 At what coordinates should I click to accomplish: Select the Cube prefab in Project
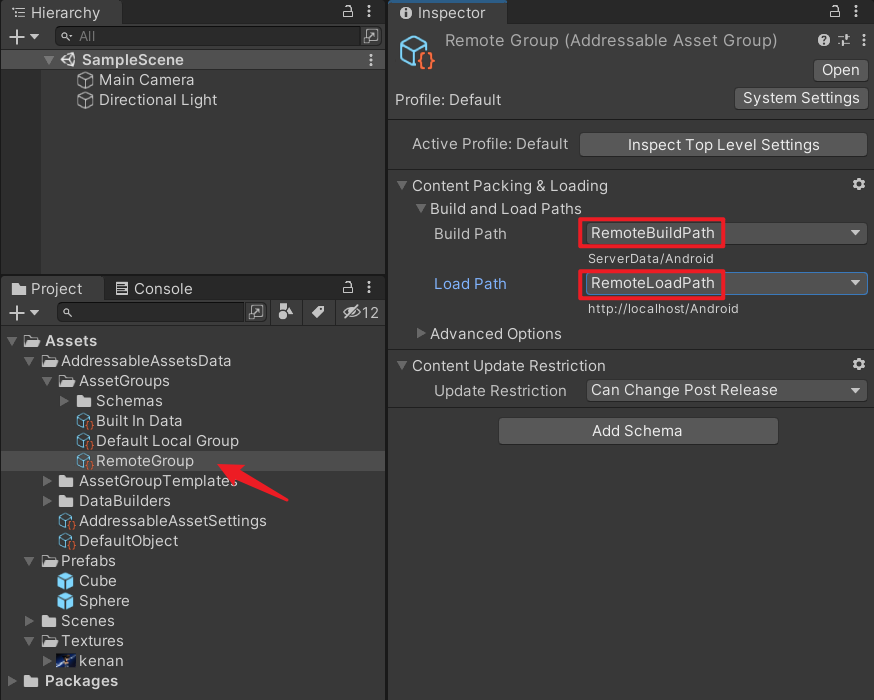tap(97, 581)
